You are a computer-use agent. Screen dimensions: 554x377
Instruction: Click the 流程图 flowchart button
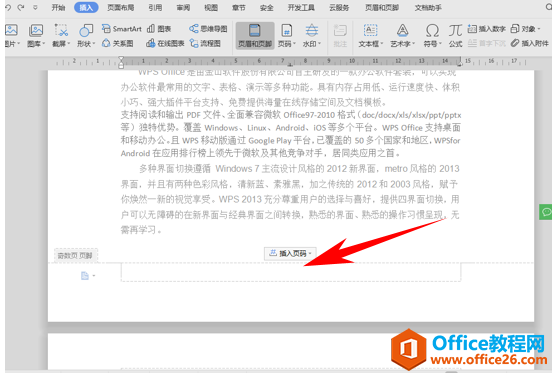point(205,43)
